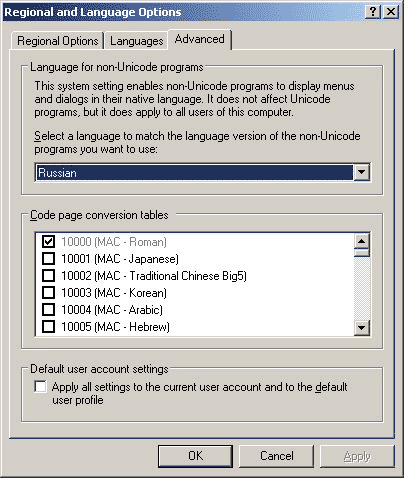Viewport: 404px width, 478px height.
Task: Click the code page list scroll-down arrow
Action: tap(362, 327)
